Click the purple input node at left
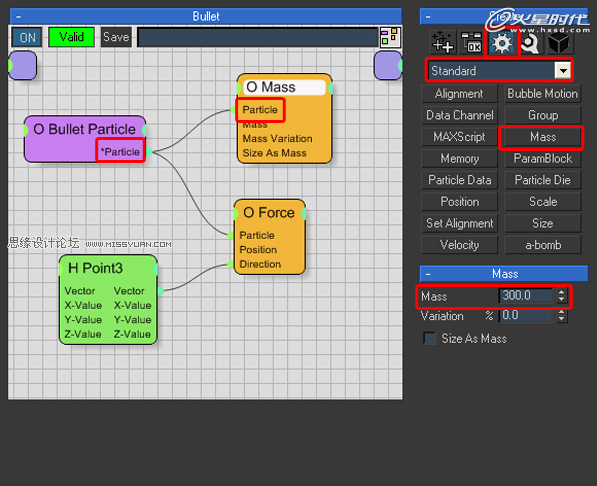This screenshot has height=486, width=597. point(22,66)
